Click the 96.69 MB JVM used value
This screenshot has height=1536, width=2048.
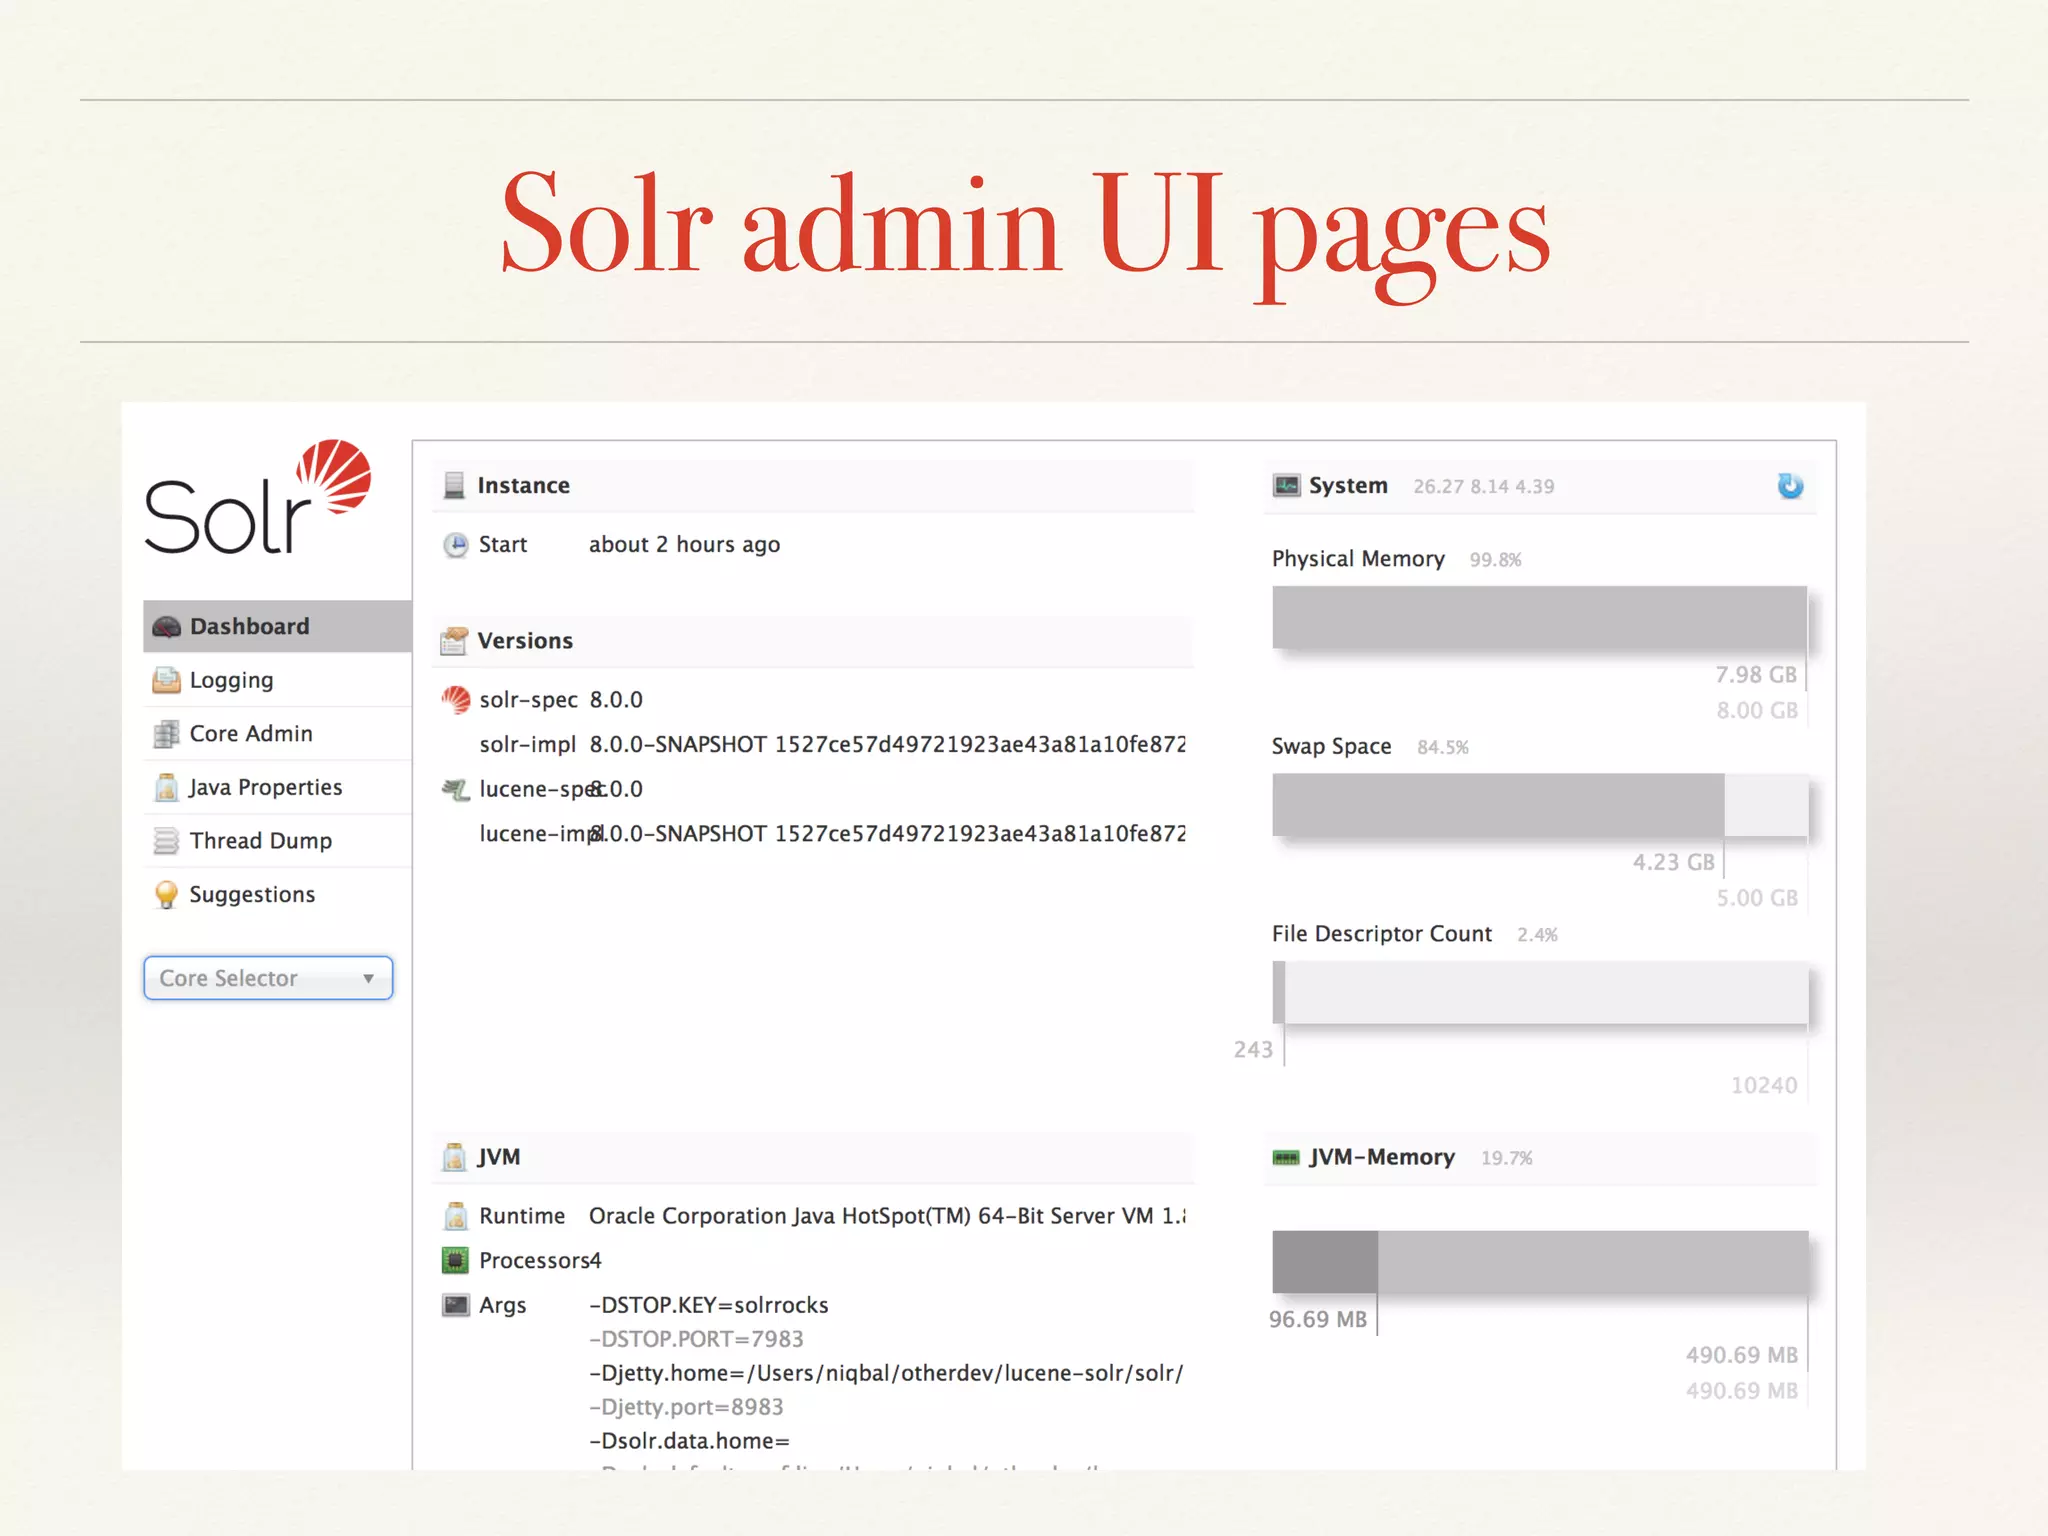click(x=1318, y=1320)
